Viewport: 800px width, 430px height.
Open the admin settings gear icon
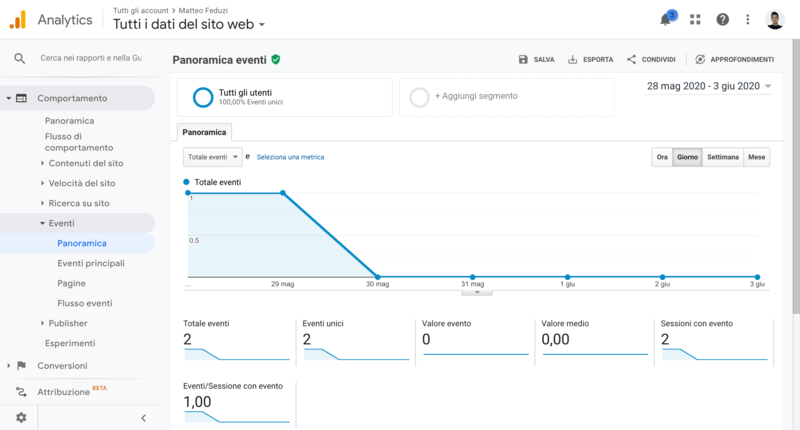pyautogui.click(x=21, y=417)
